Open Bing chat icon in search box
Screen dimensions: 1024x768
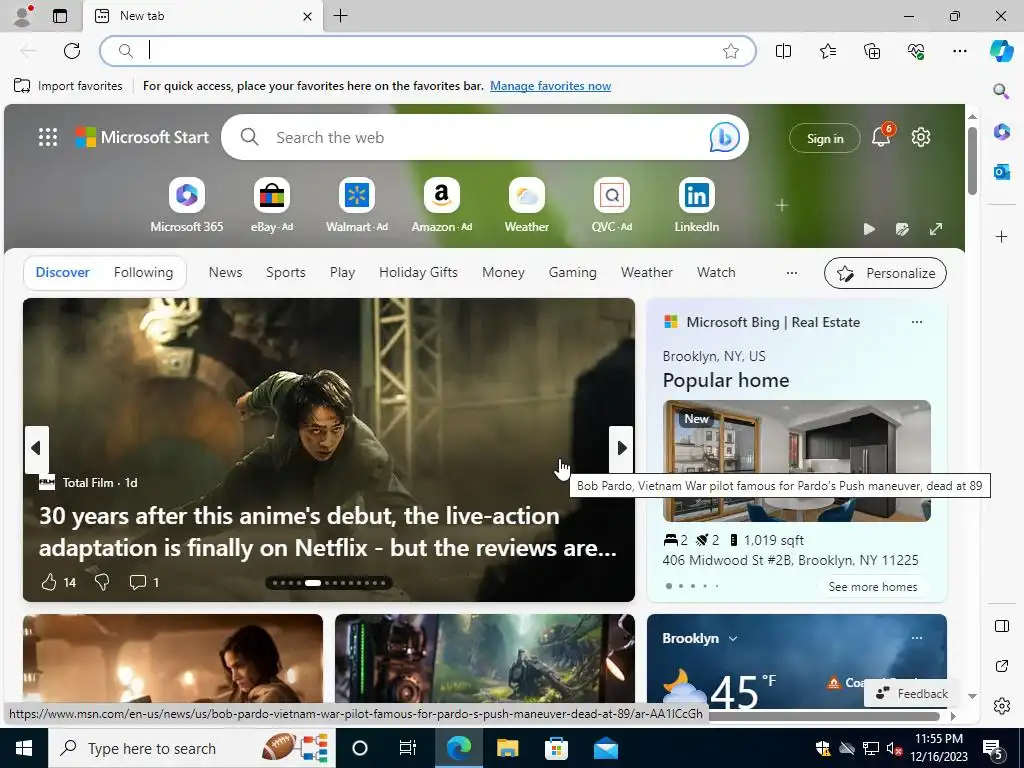tap(724, 137)
